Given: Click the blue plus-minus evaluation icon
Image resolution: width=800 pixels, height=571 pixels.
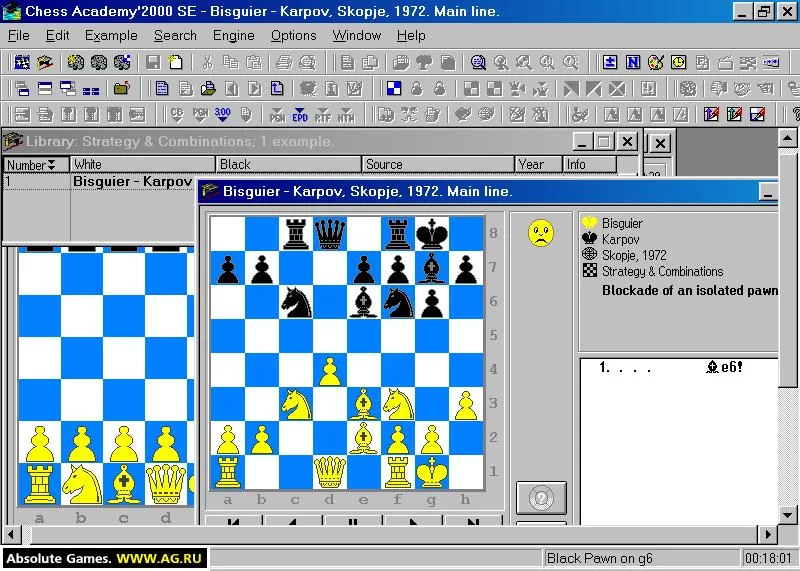Looking at the screenshot, I should [610, 62].
